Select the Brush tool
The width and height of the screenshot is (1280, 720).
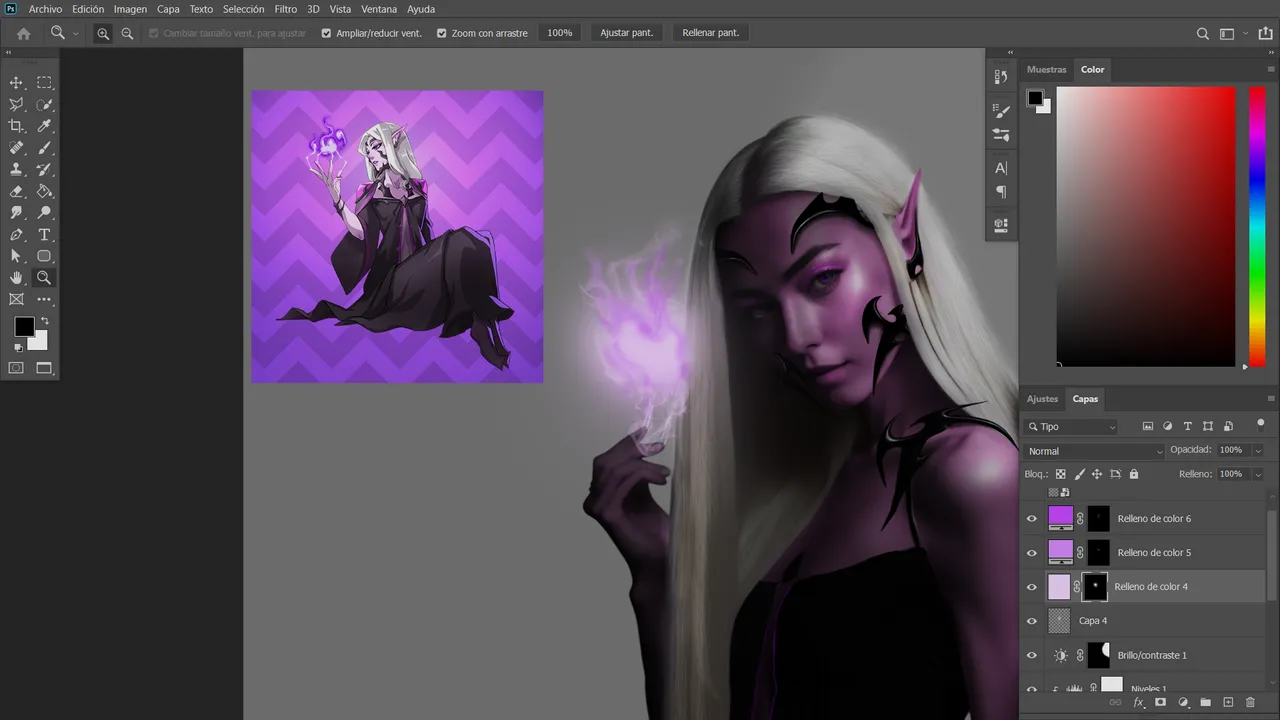[44, 148]
